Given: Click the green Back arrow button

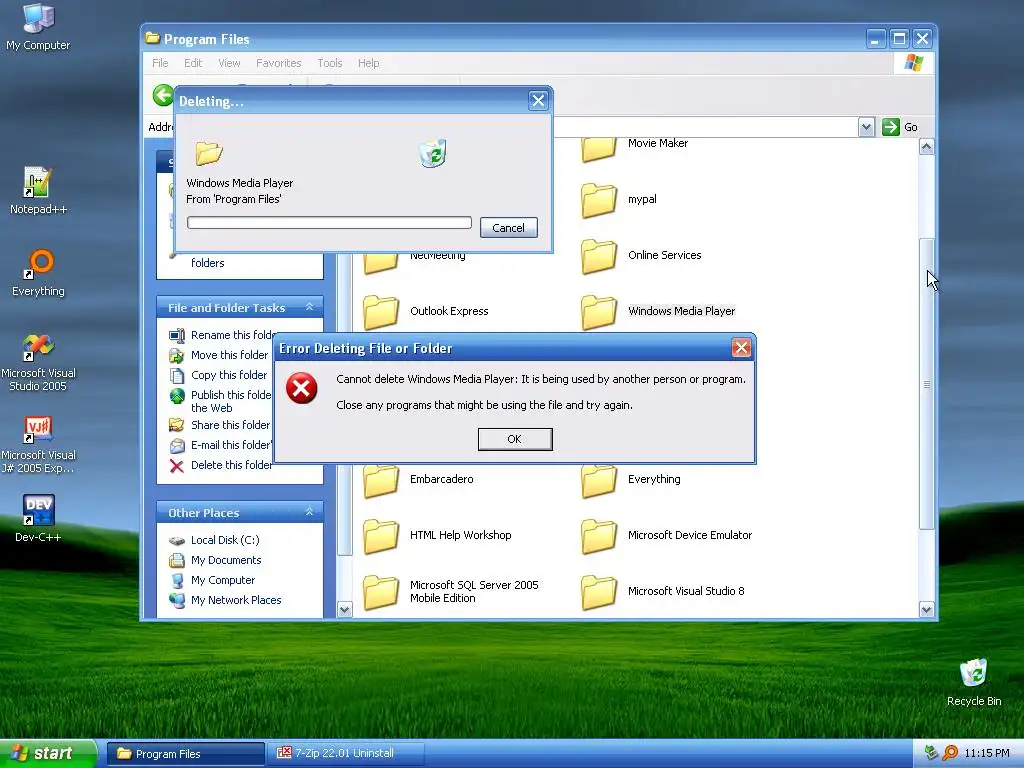Looking at the screenshot, I should tap(163, 95).
